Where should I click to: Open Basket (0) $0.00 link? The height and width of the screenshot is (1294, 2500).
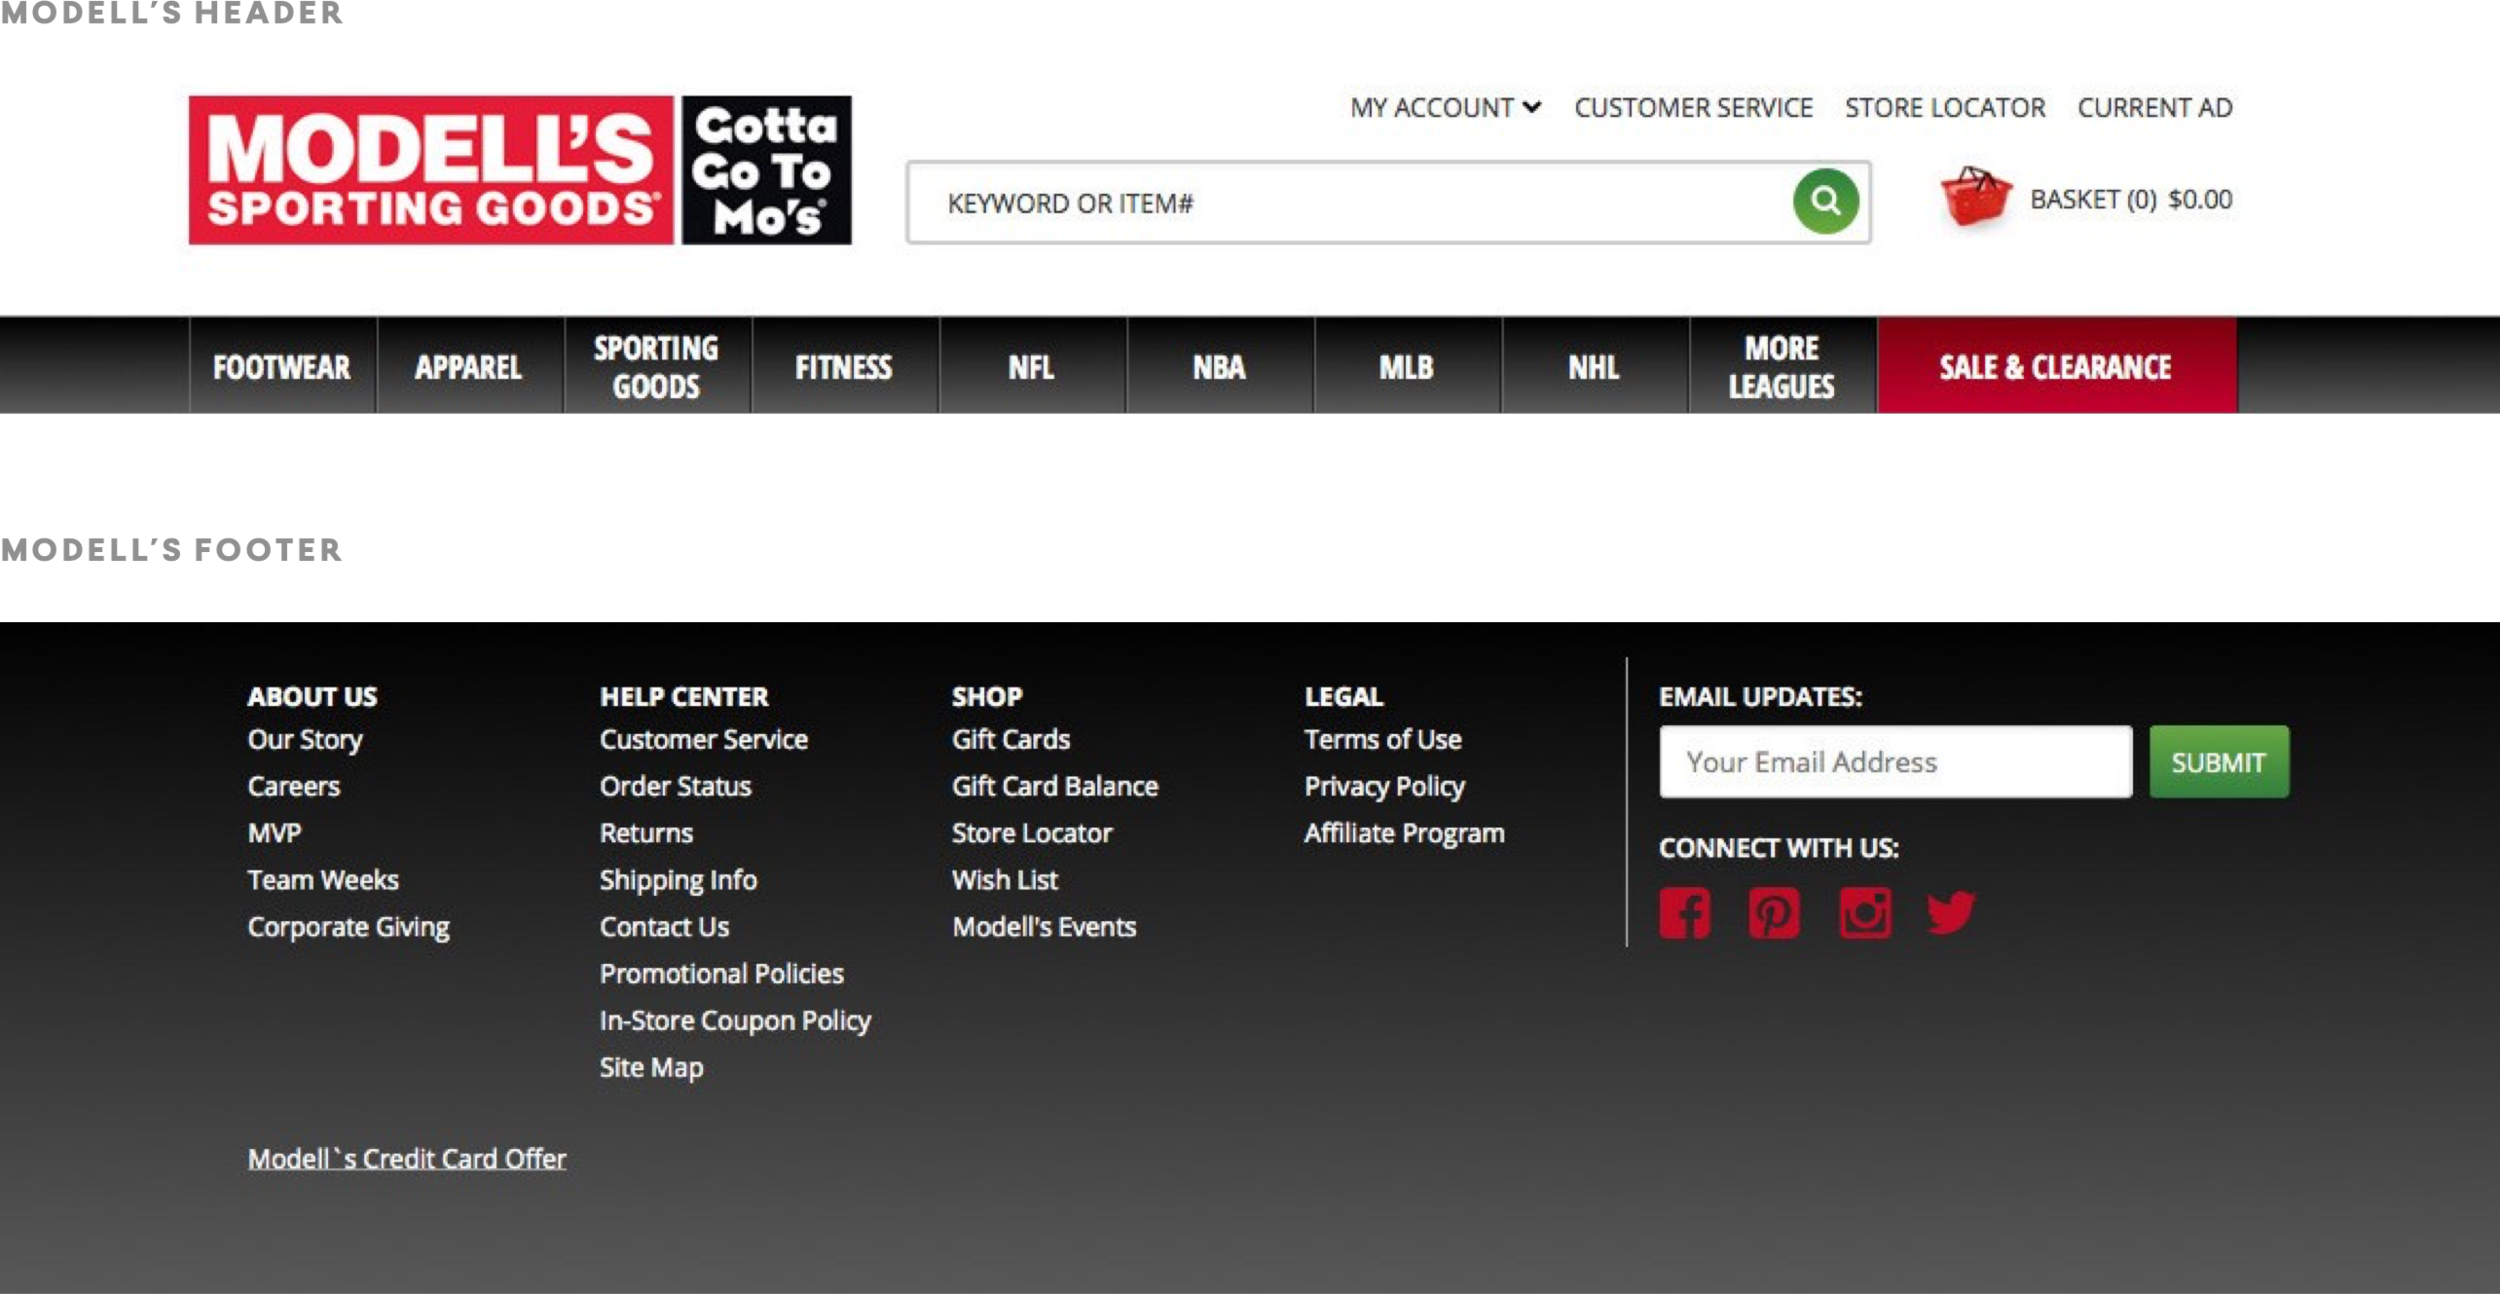[2131, 199]
